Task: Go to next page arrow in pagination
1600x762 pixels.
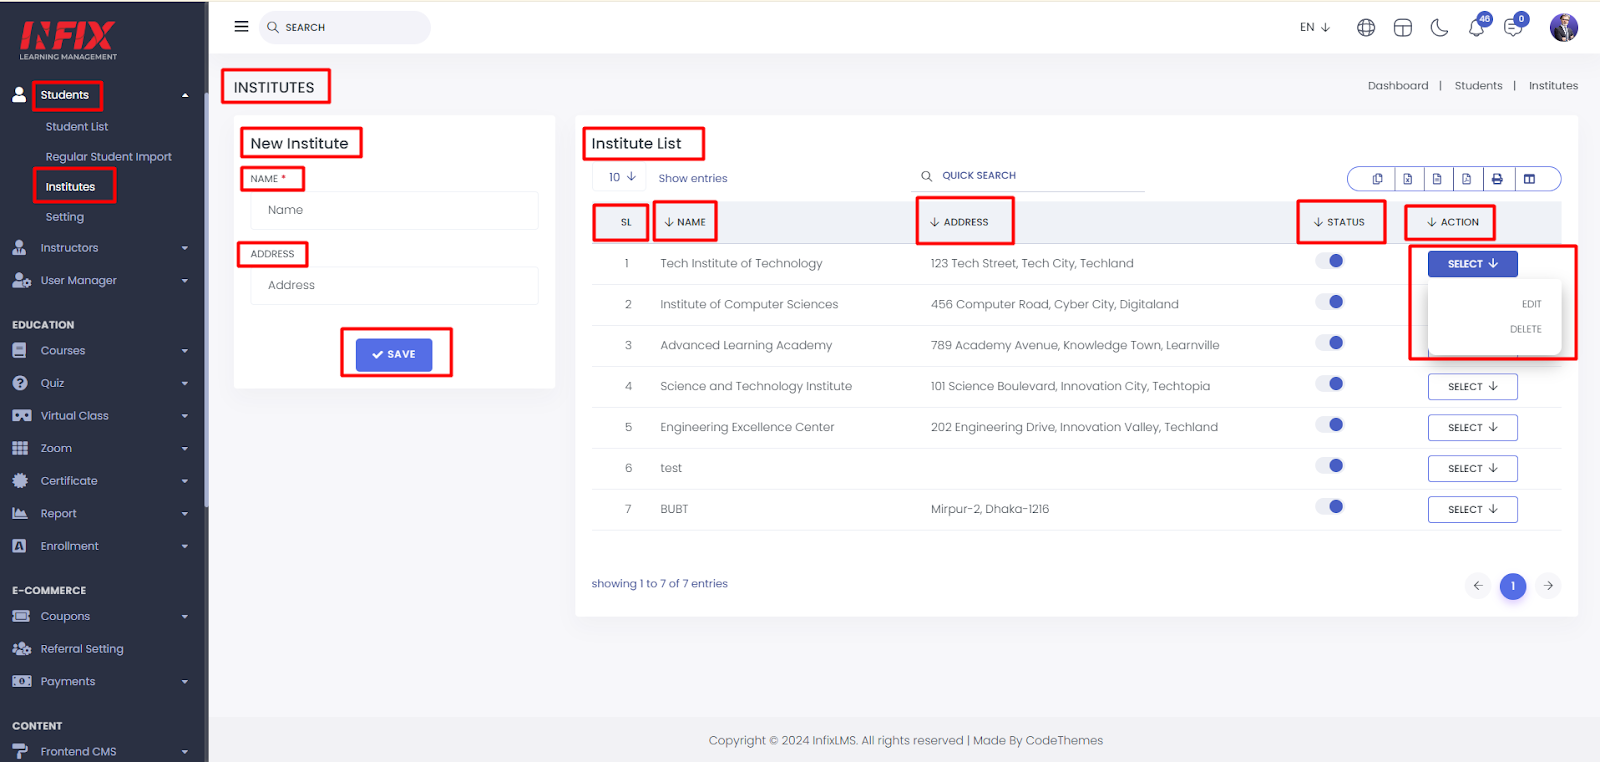Action: [x=1548, y=586]
